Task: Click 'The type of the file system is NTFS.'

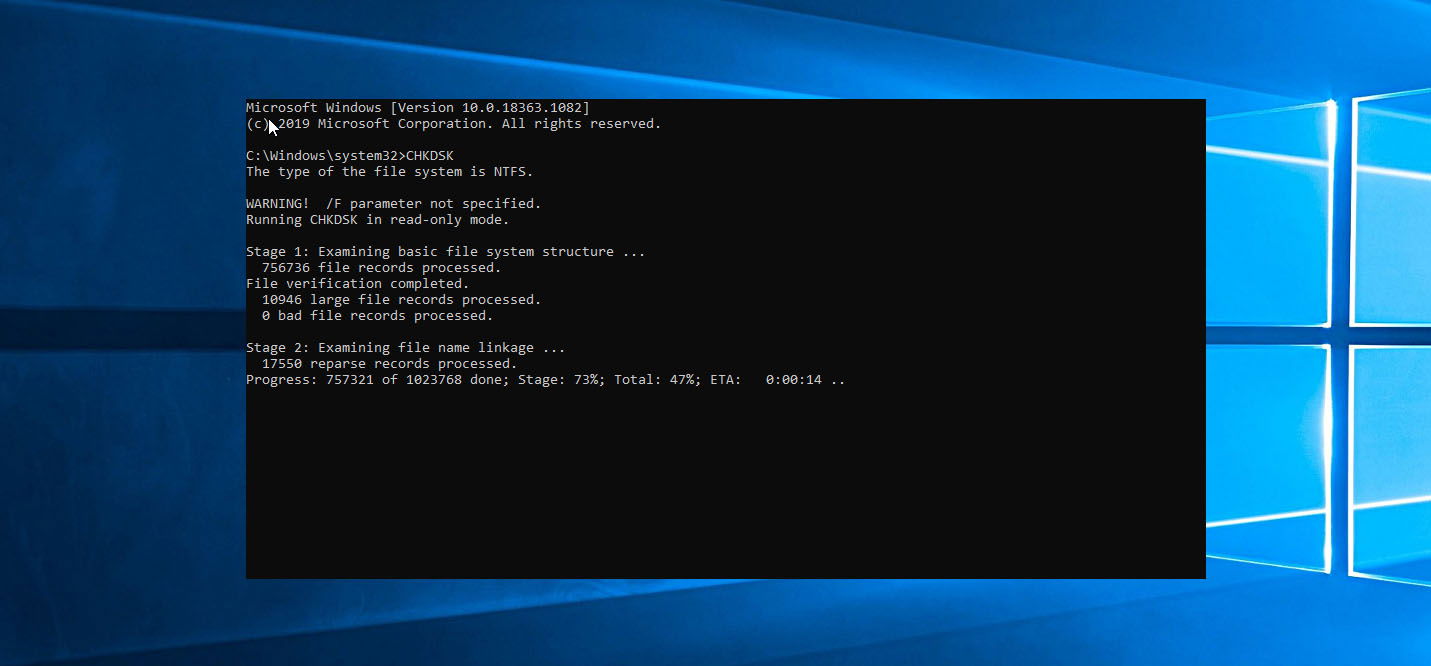Action: tap(390, 172)
